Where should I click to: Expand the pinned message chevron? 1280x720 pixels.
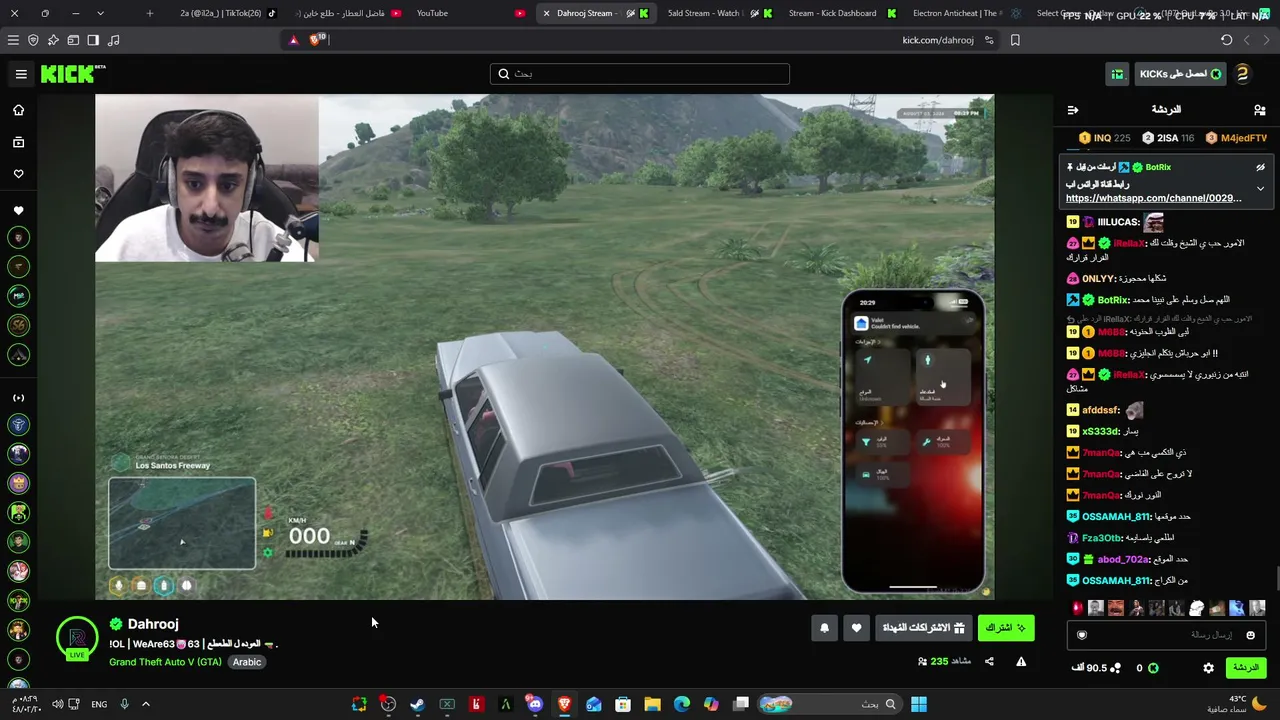pos(1260,189)
